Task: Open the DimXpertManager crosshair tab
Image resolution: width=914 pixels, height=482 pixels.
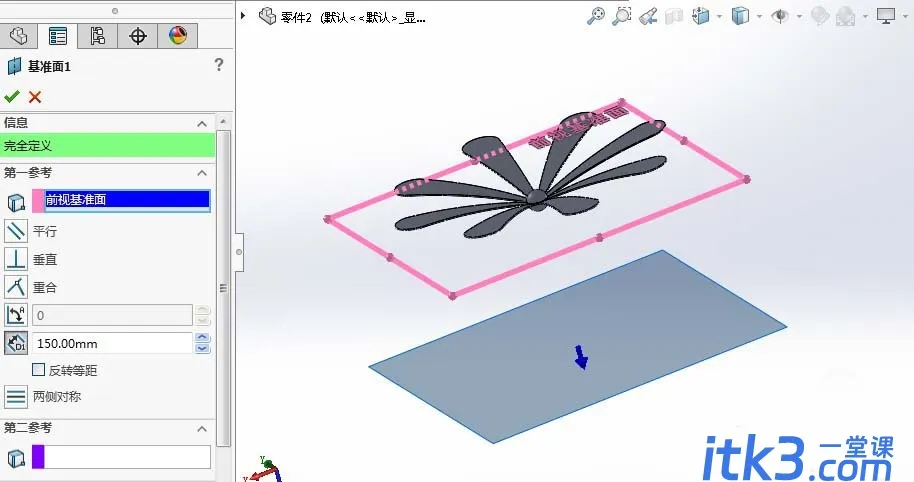Action: [x=138, y=36]
